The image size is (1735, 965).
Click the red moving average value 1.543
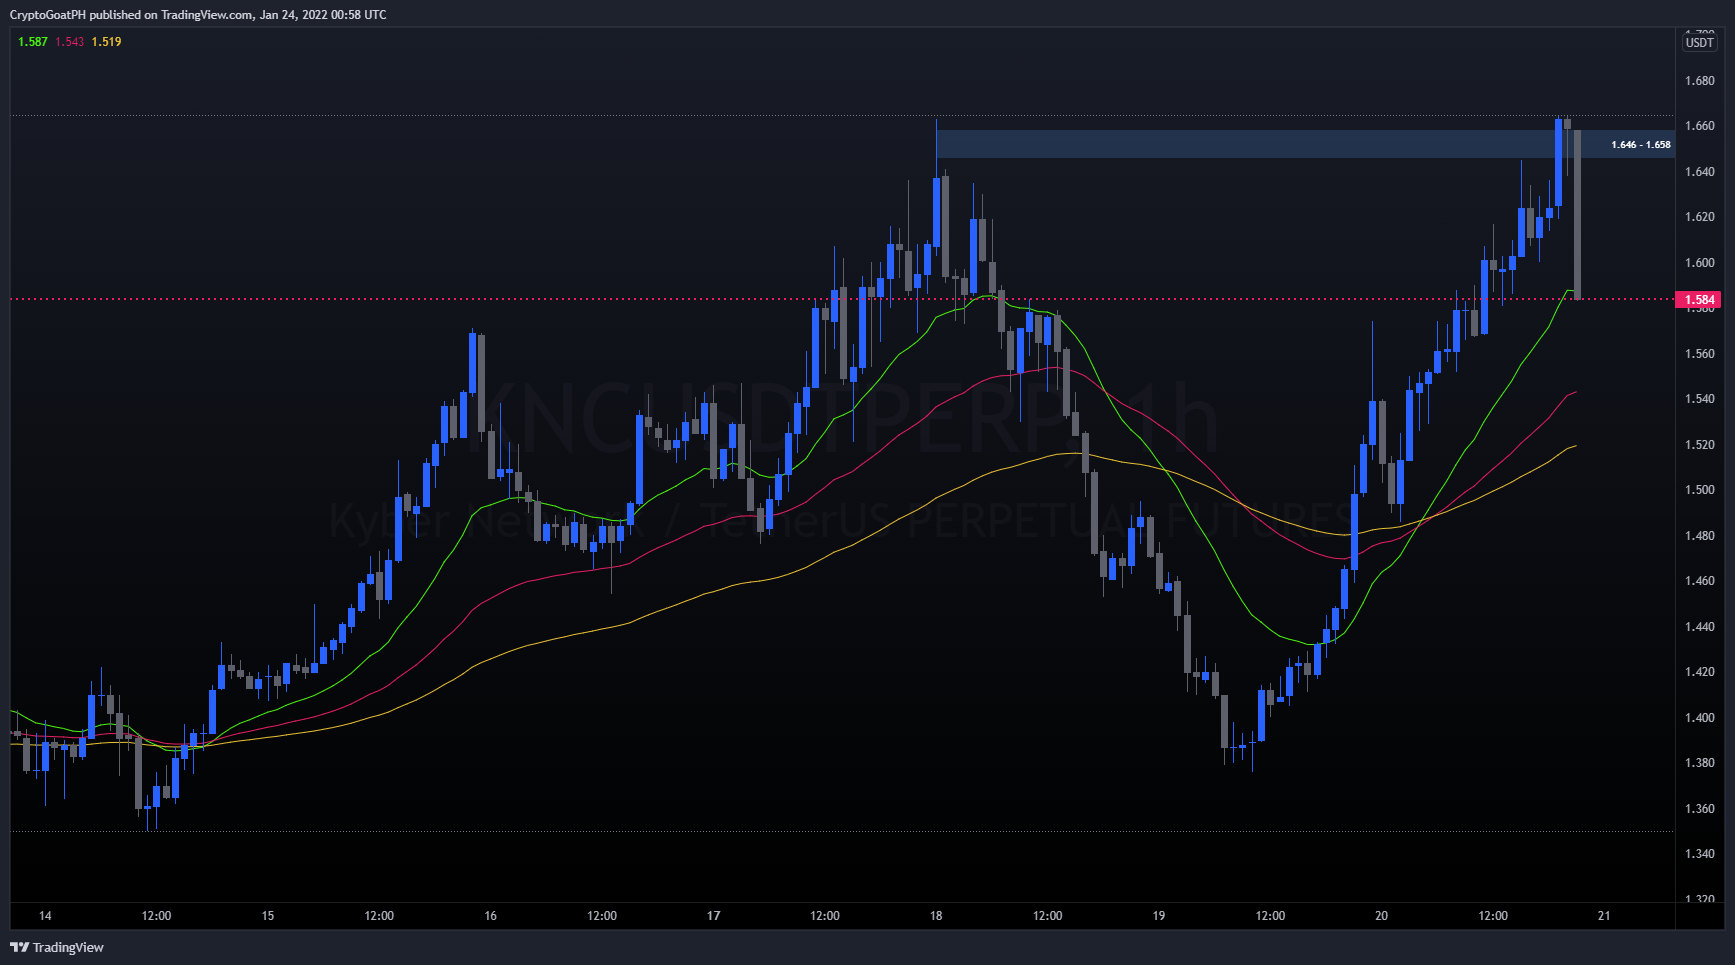70,42
